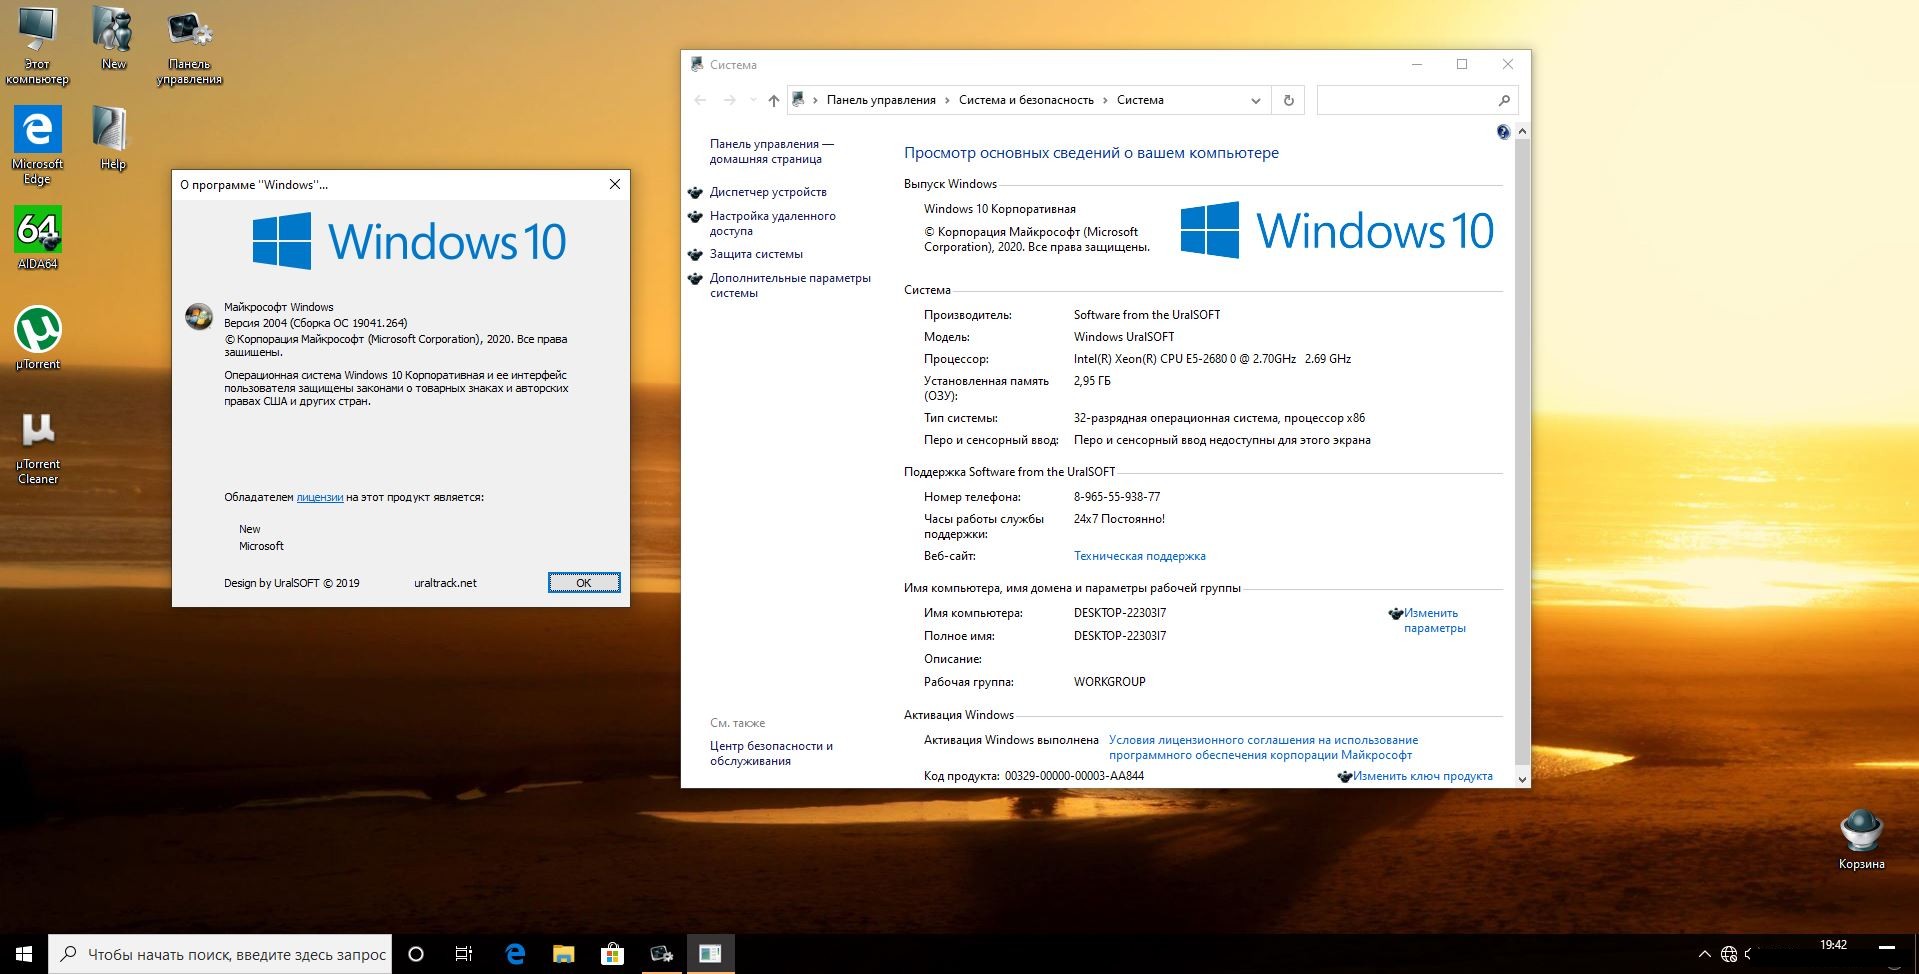This screenshot has width=1919, height=974.
Task: Open Microsoft Store from taskbar
Action: pos(612,954)
